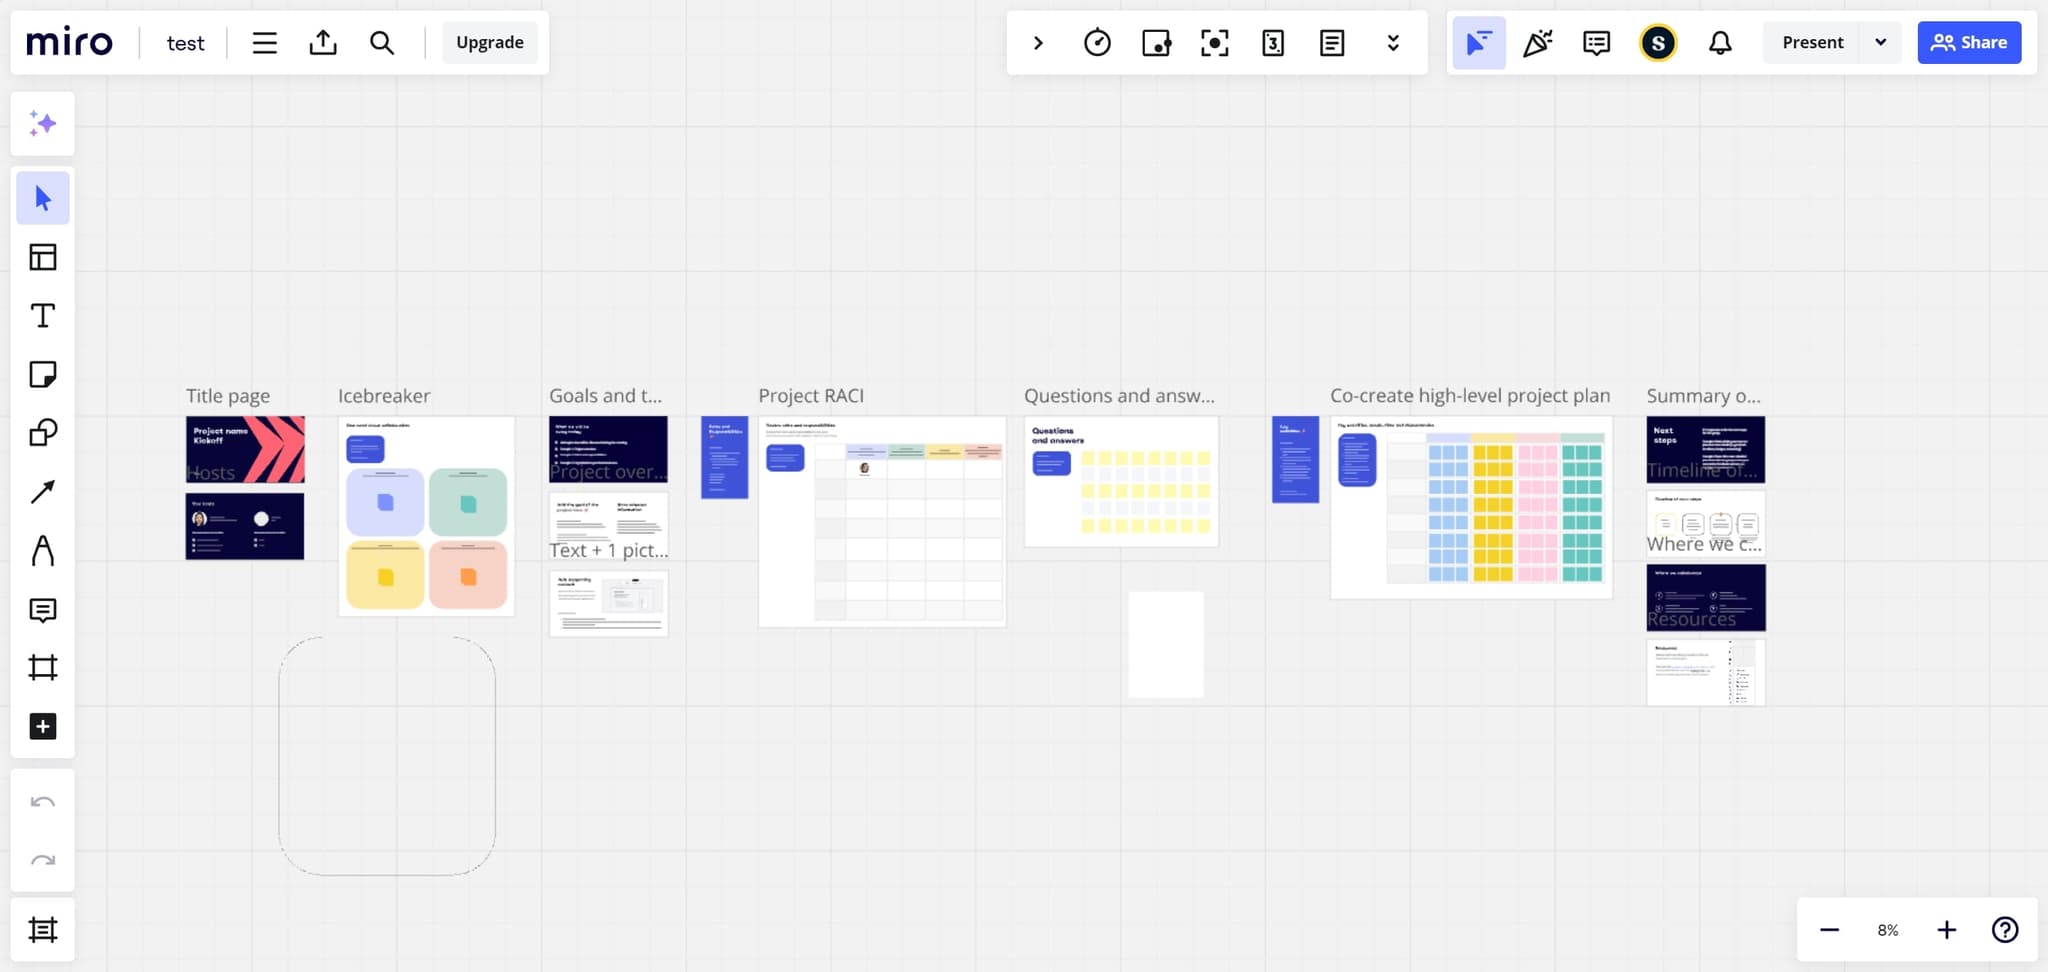Select the Frame tool

tap(42, 668)
